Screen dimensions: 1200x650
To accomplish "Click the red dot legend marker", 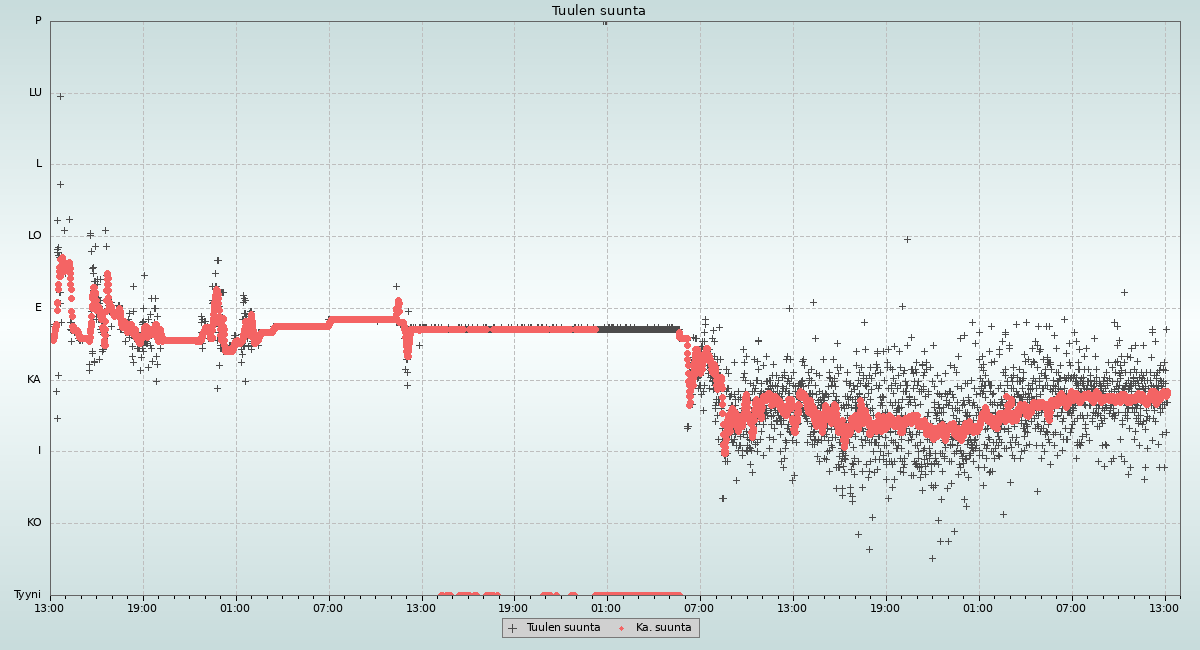I will [621, 628].
